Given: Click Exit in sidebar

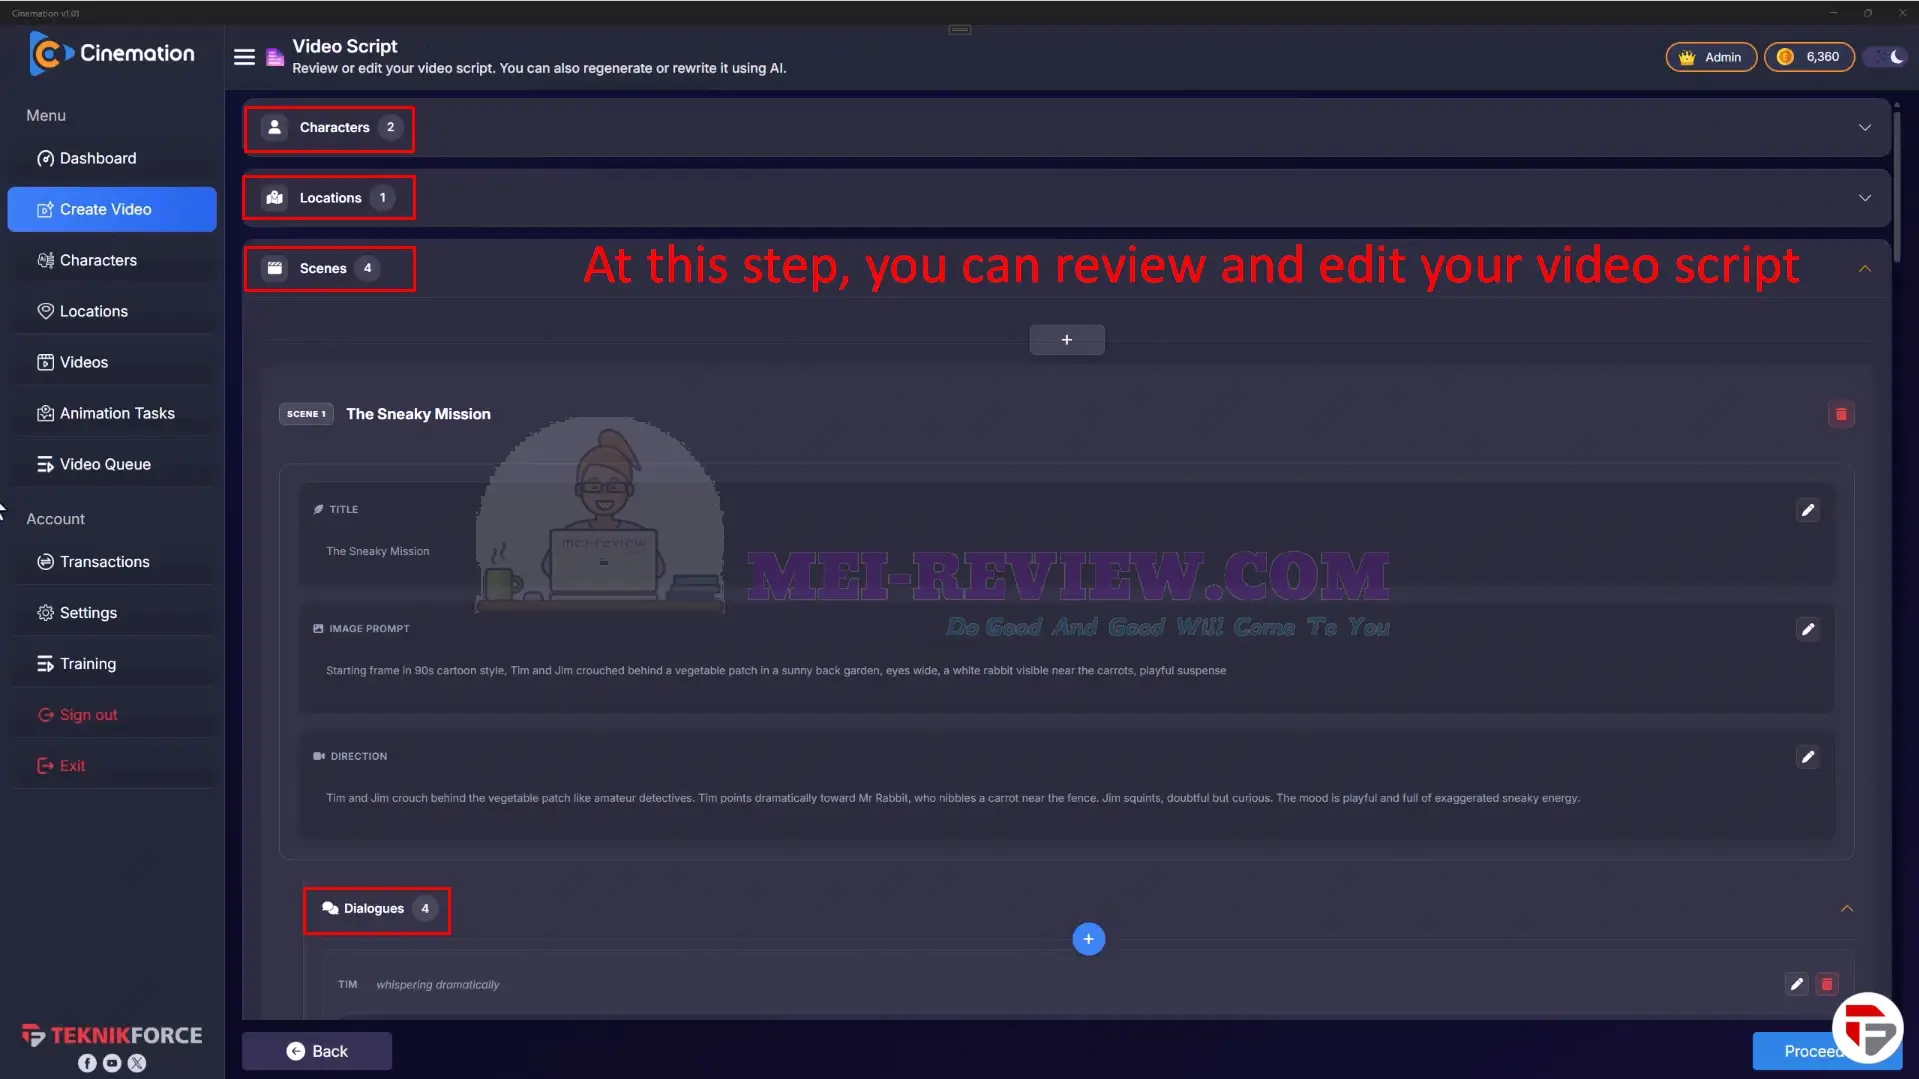Looking at the screenshot, I should [x=112, y=766].
